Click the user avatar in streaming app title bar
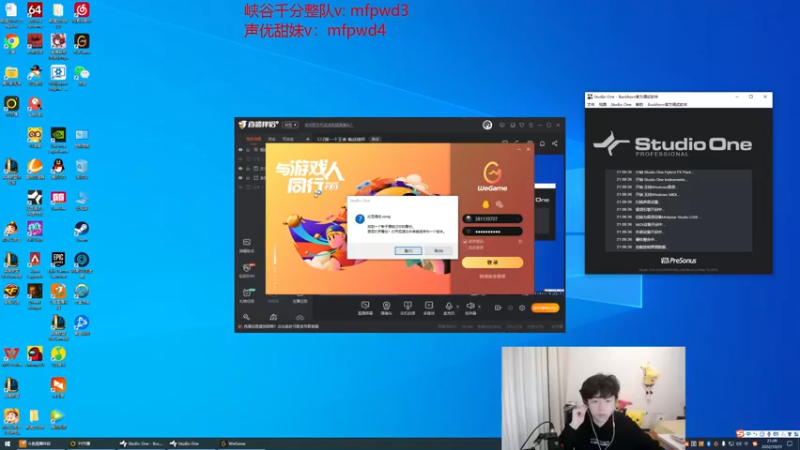The image size is (800, 450). 487,125
